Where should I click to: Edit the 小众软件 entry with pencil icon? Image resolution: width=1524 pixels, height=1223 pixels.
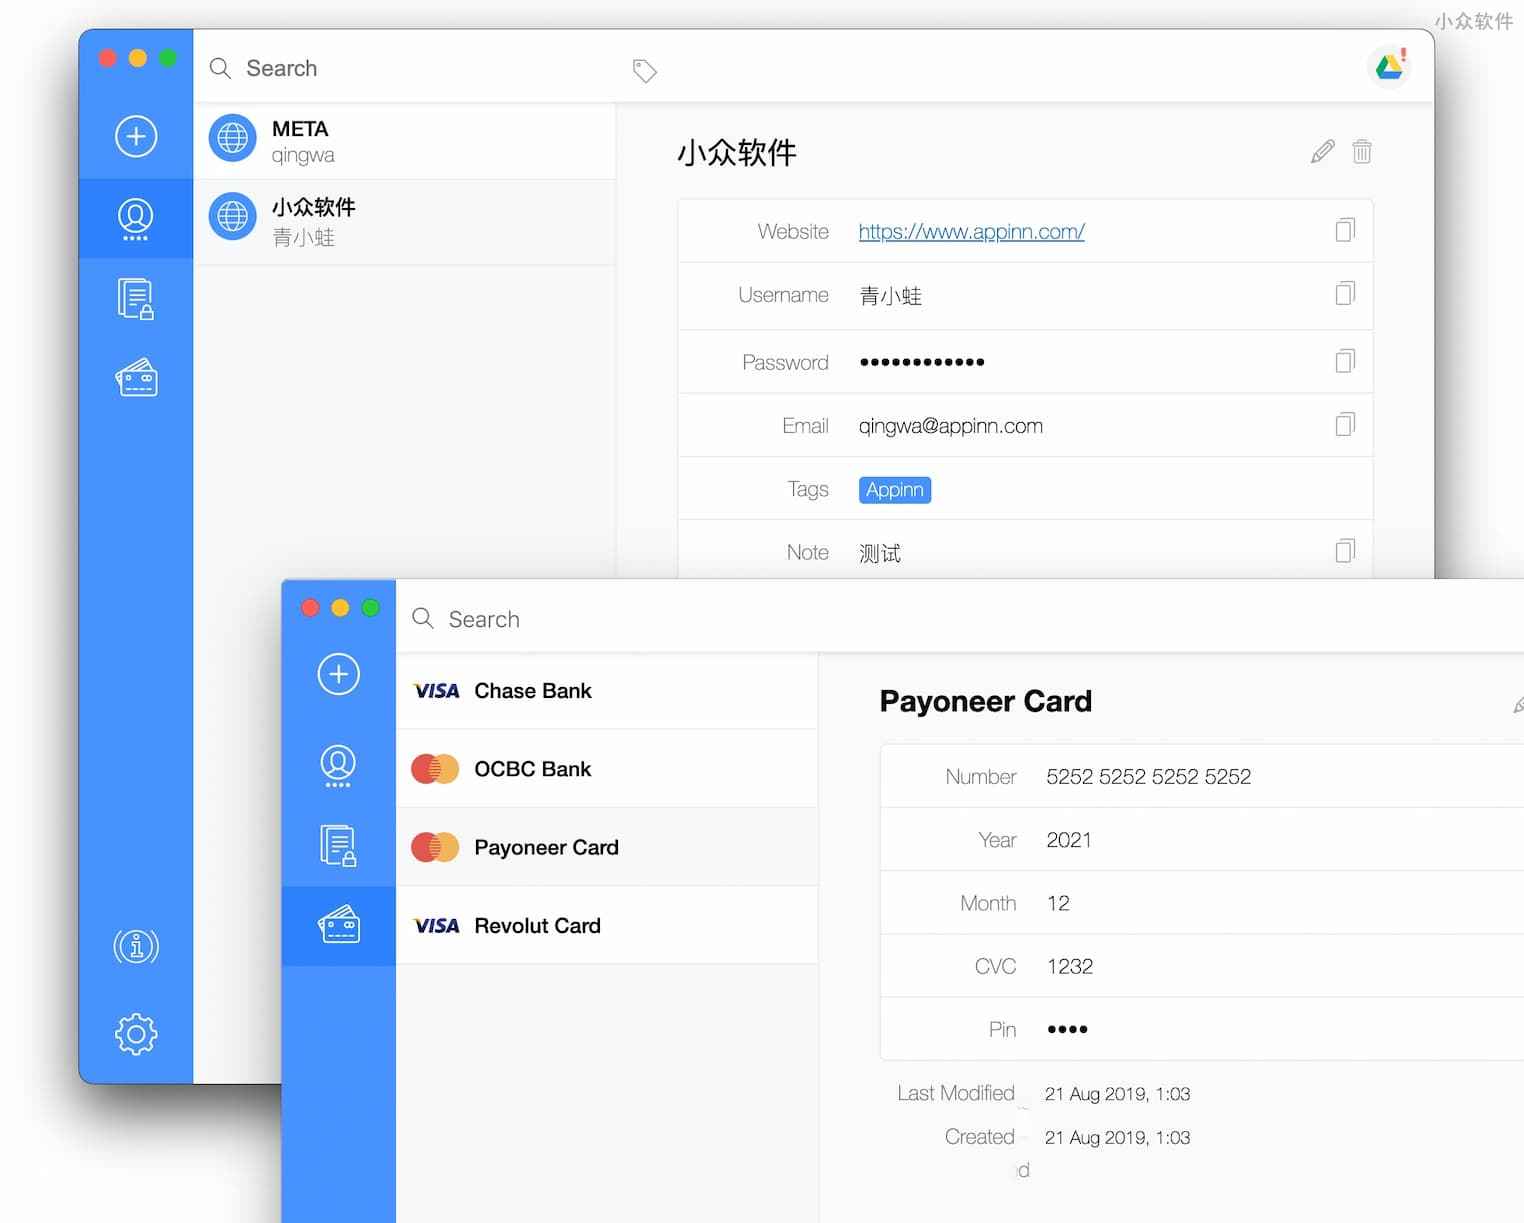click(x=1322, y=152)
